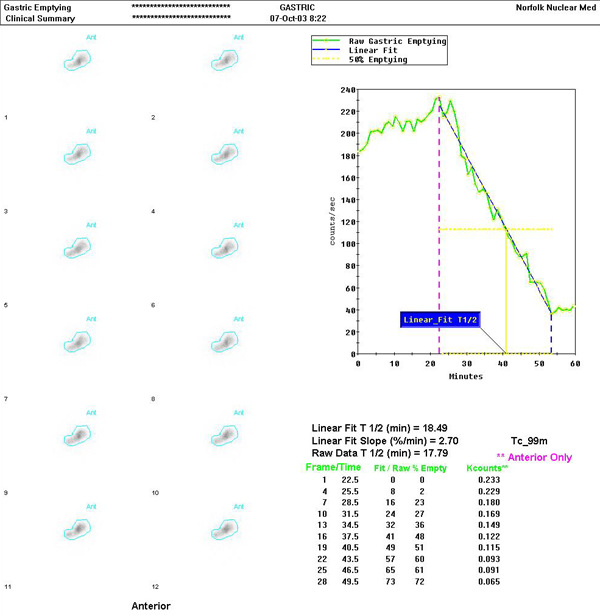Click Kcounts value 0.093
The image size is (600, 615).
(x=489, y=559)
